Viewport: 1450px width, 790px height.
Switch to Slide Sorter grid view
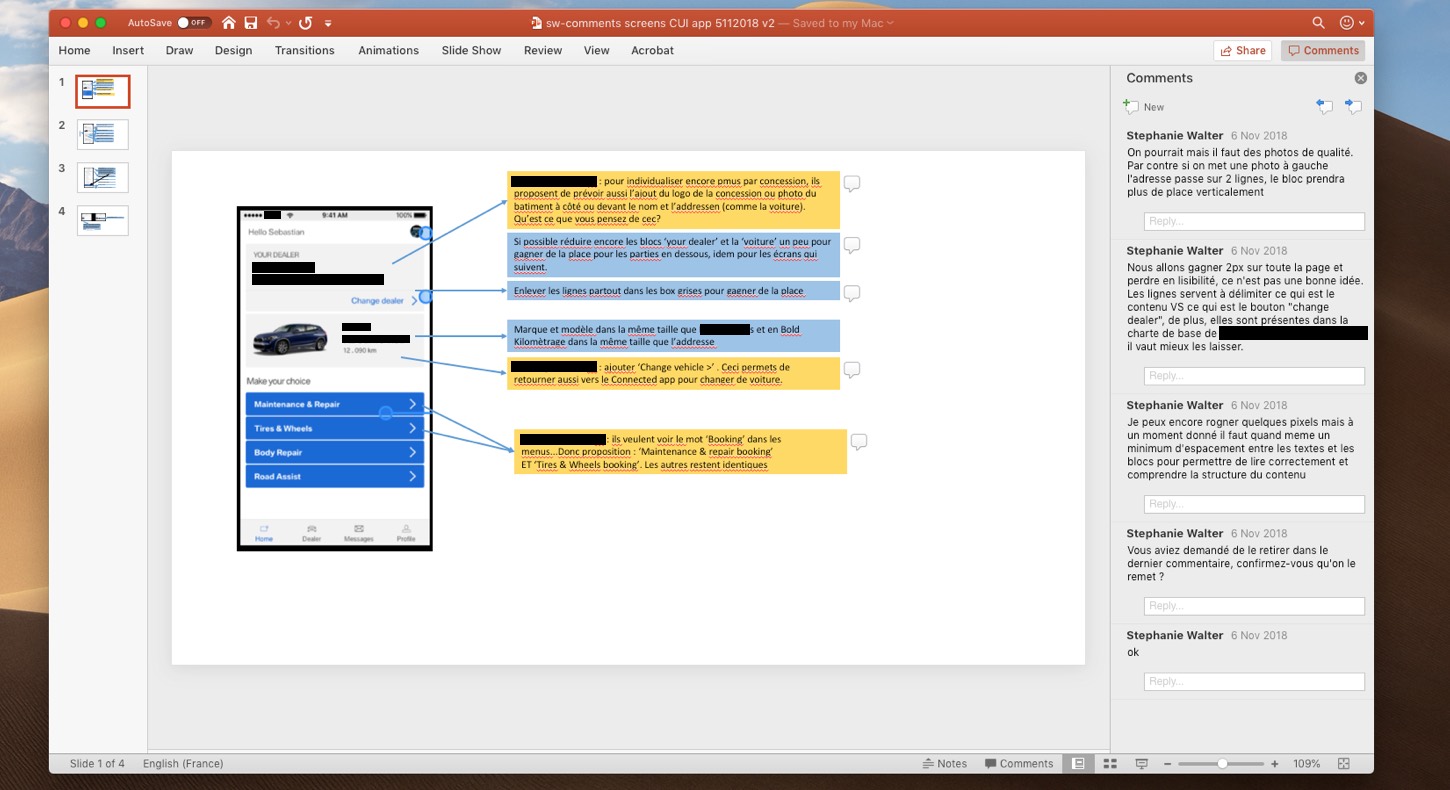point(1110,763)
